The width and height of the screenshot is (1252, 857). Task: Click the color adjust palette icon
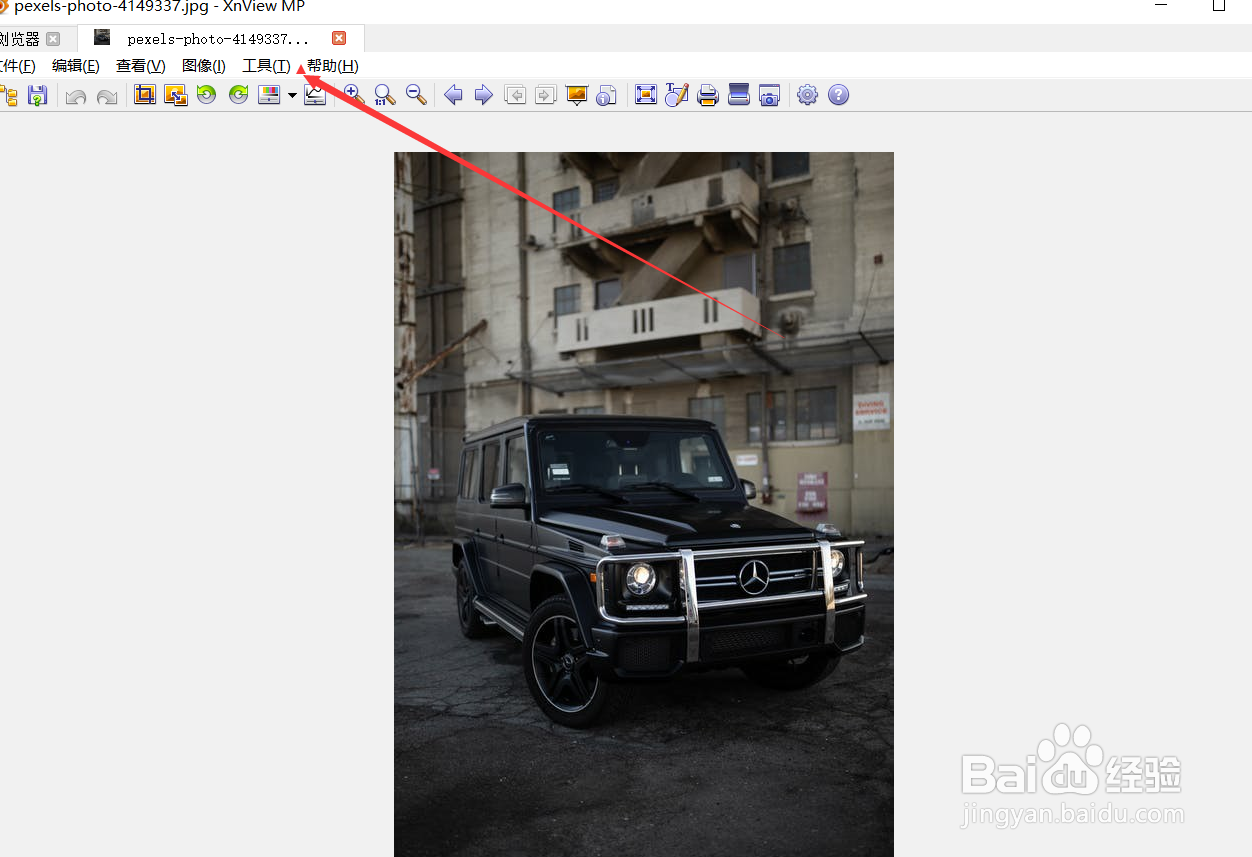tap(269, 95)
